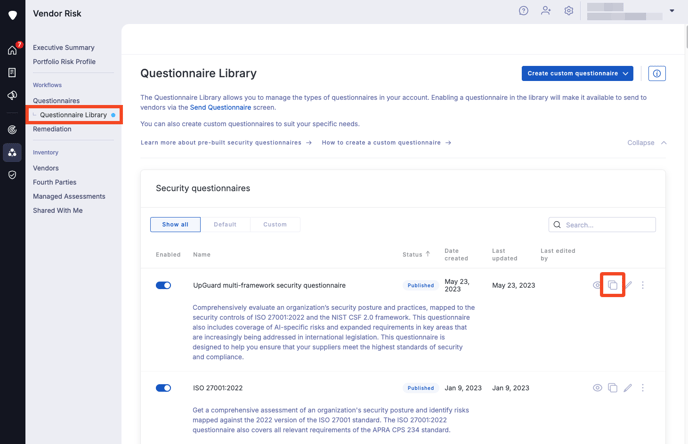This screenshot has height=444, width=688.
Task: Click the Vendor Risk header title
Action: click(57, 14)
